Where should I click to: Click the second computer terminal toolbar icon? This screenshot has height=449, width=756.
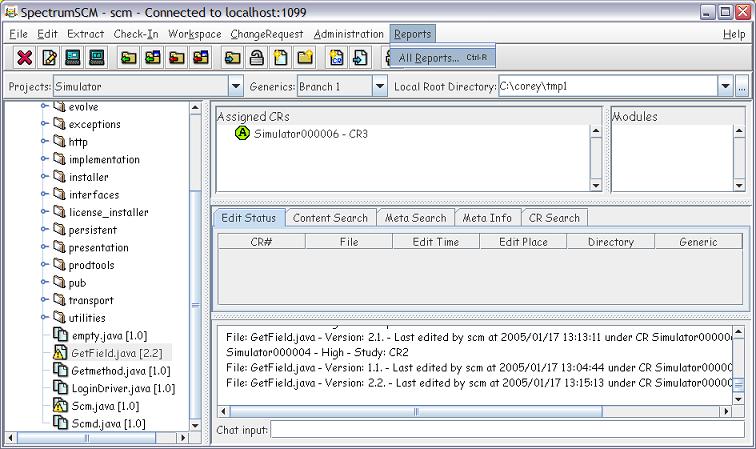tap(97, 58)
